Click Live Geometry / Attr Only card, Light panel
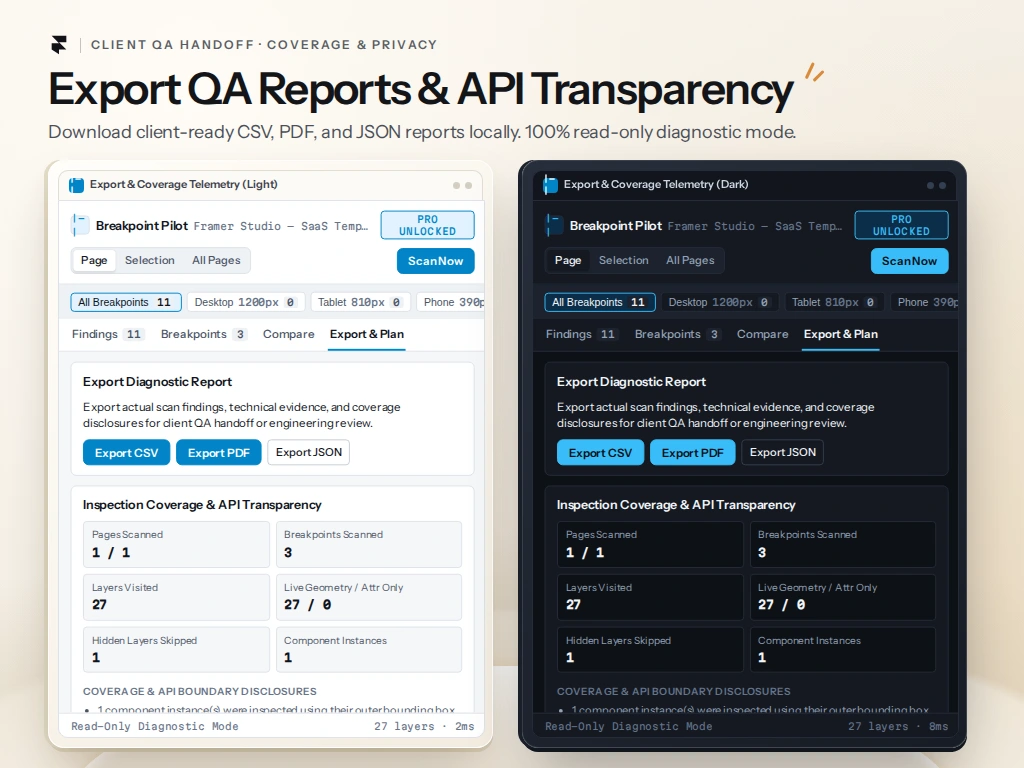1024x768 pixels. [x=369, y=597]
